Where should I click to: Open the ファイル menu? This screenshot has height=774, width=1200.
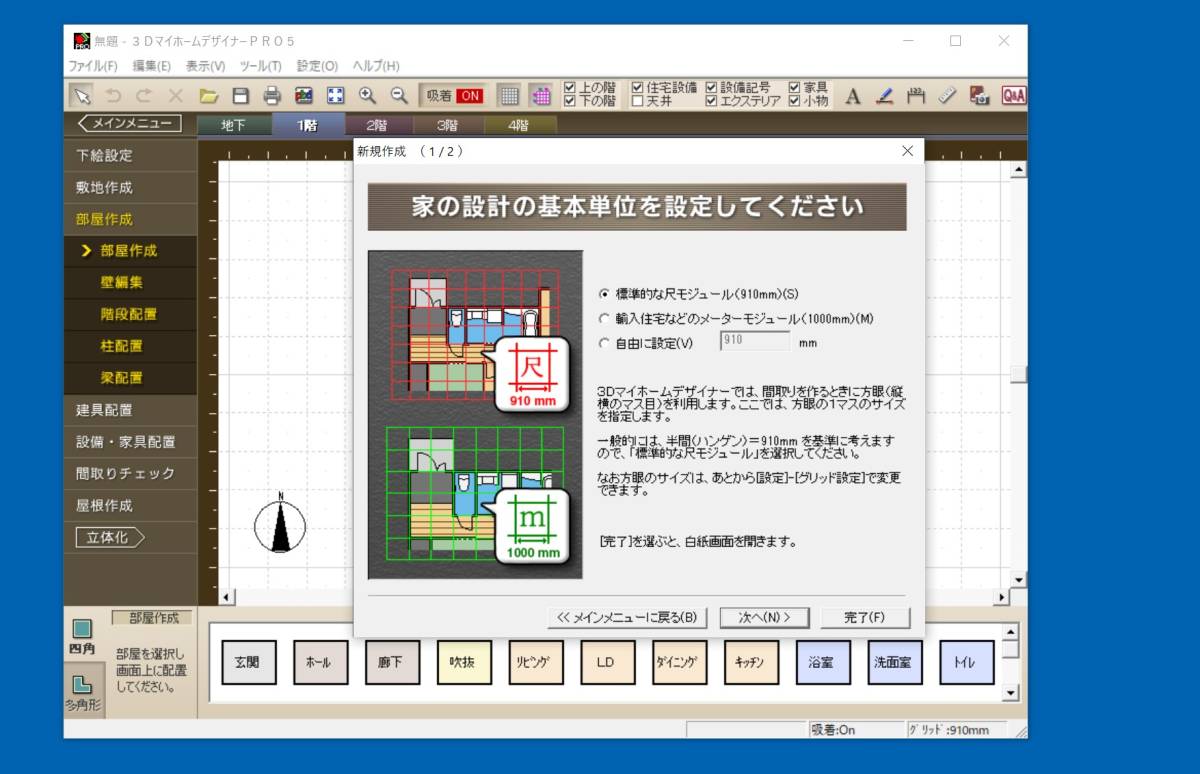(92, 66)
